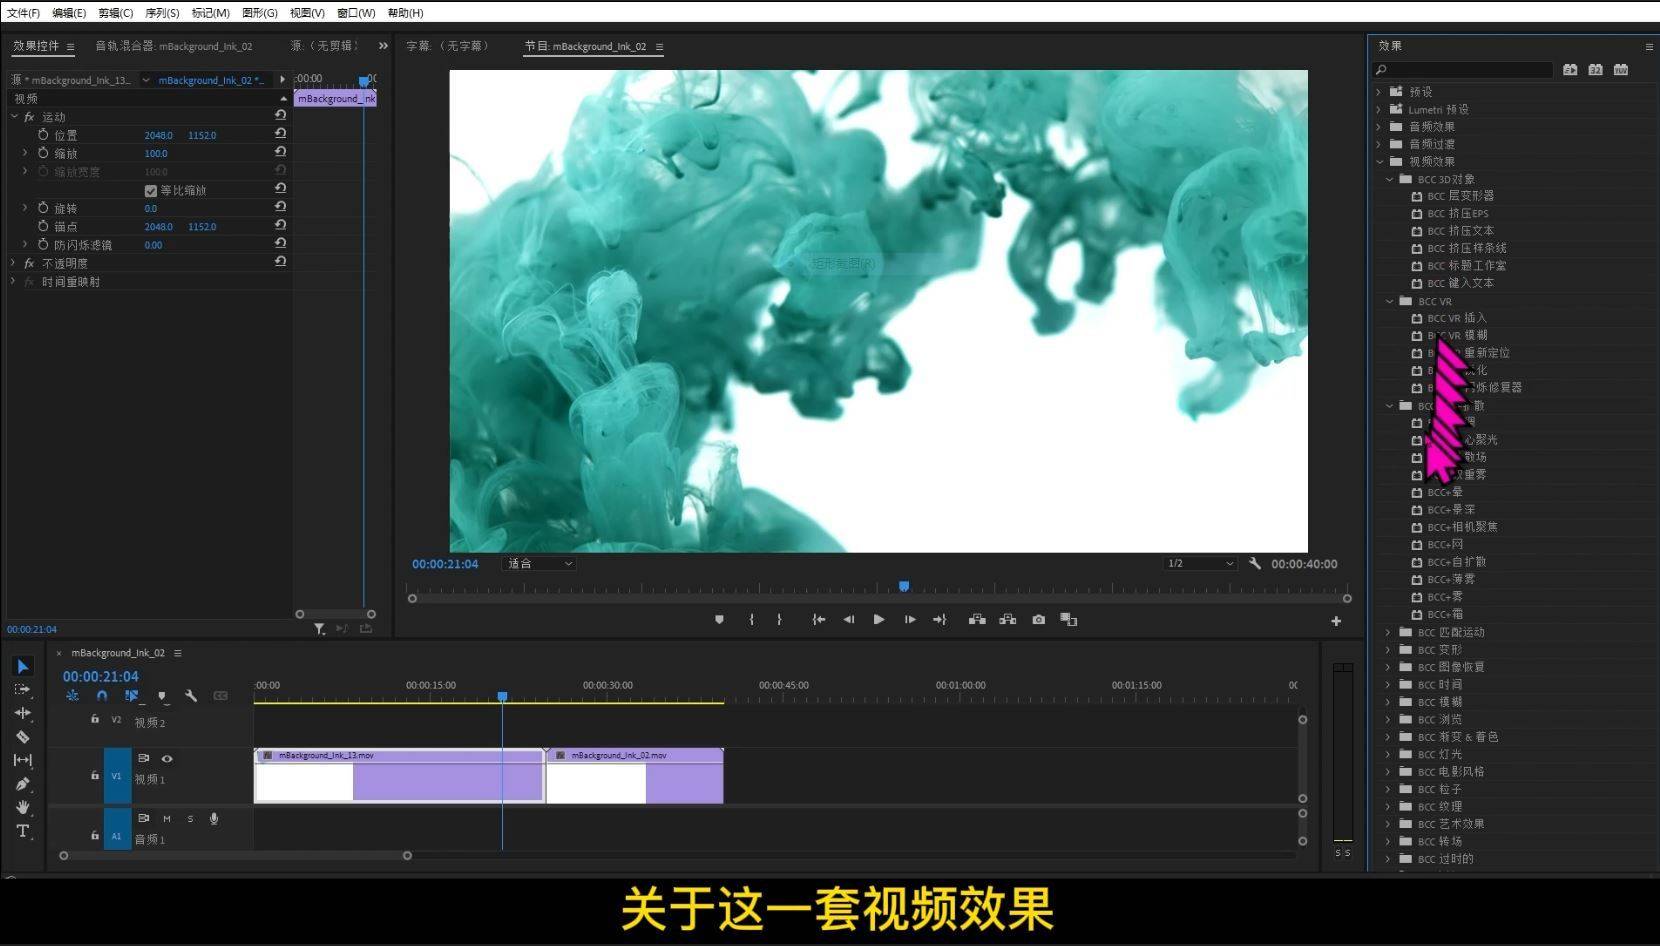This screenshot has height=946, width=1660.
Task: Select the Razor tool in timeline toolbar
Action: pos(23,737)
